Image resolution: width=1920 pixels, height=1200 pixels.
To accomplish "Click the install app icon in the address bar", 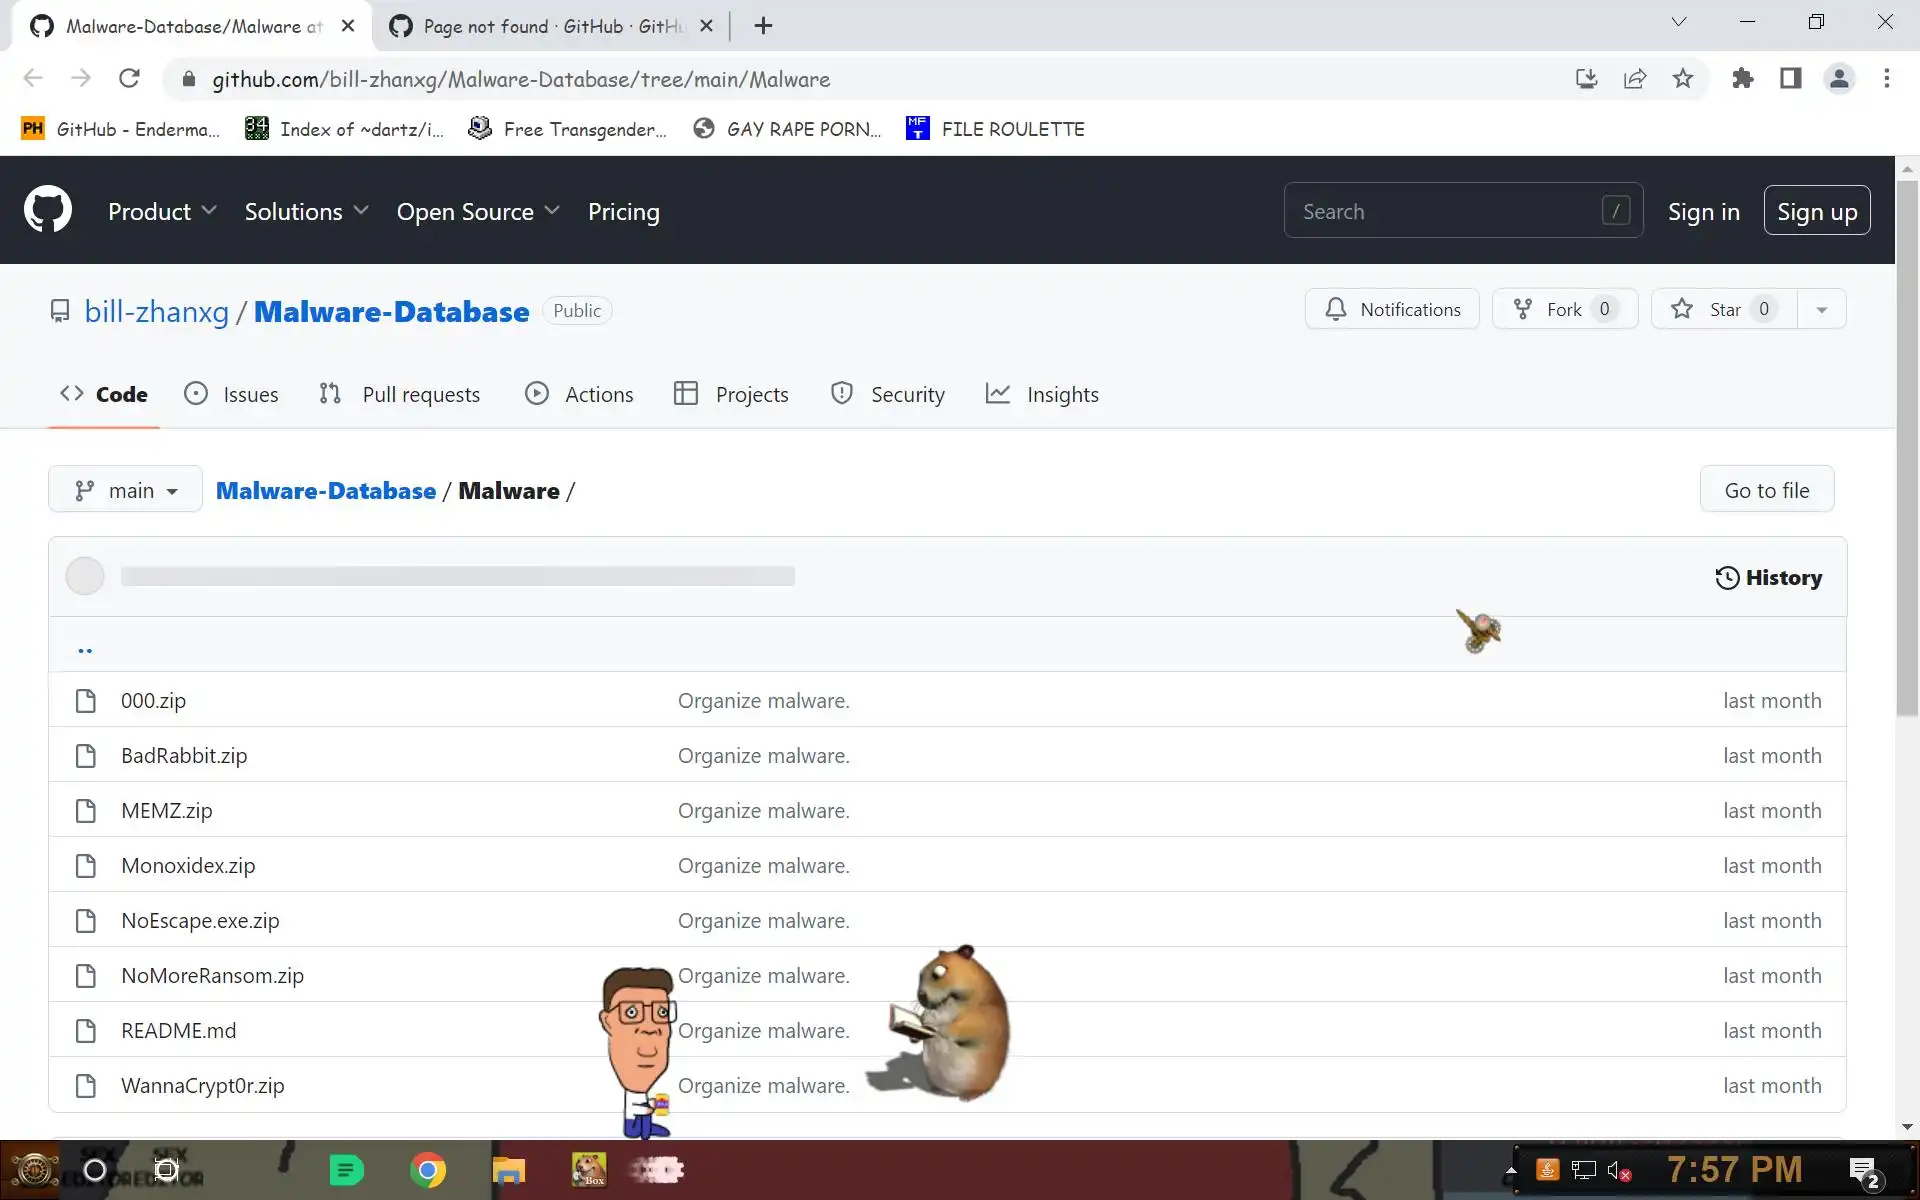I will (1586, 79).
